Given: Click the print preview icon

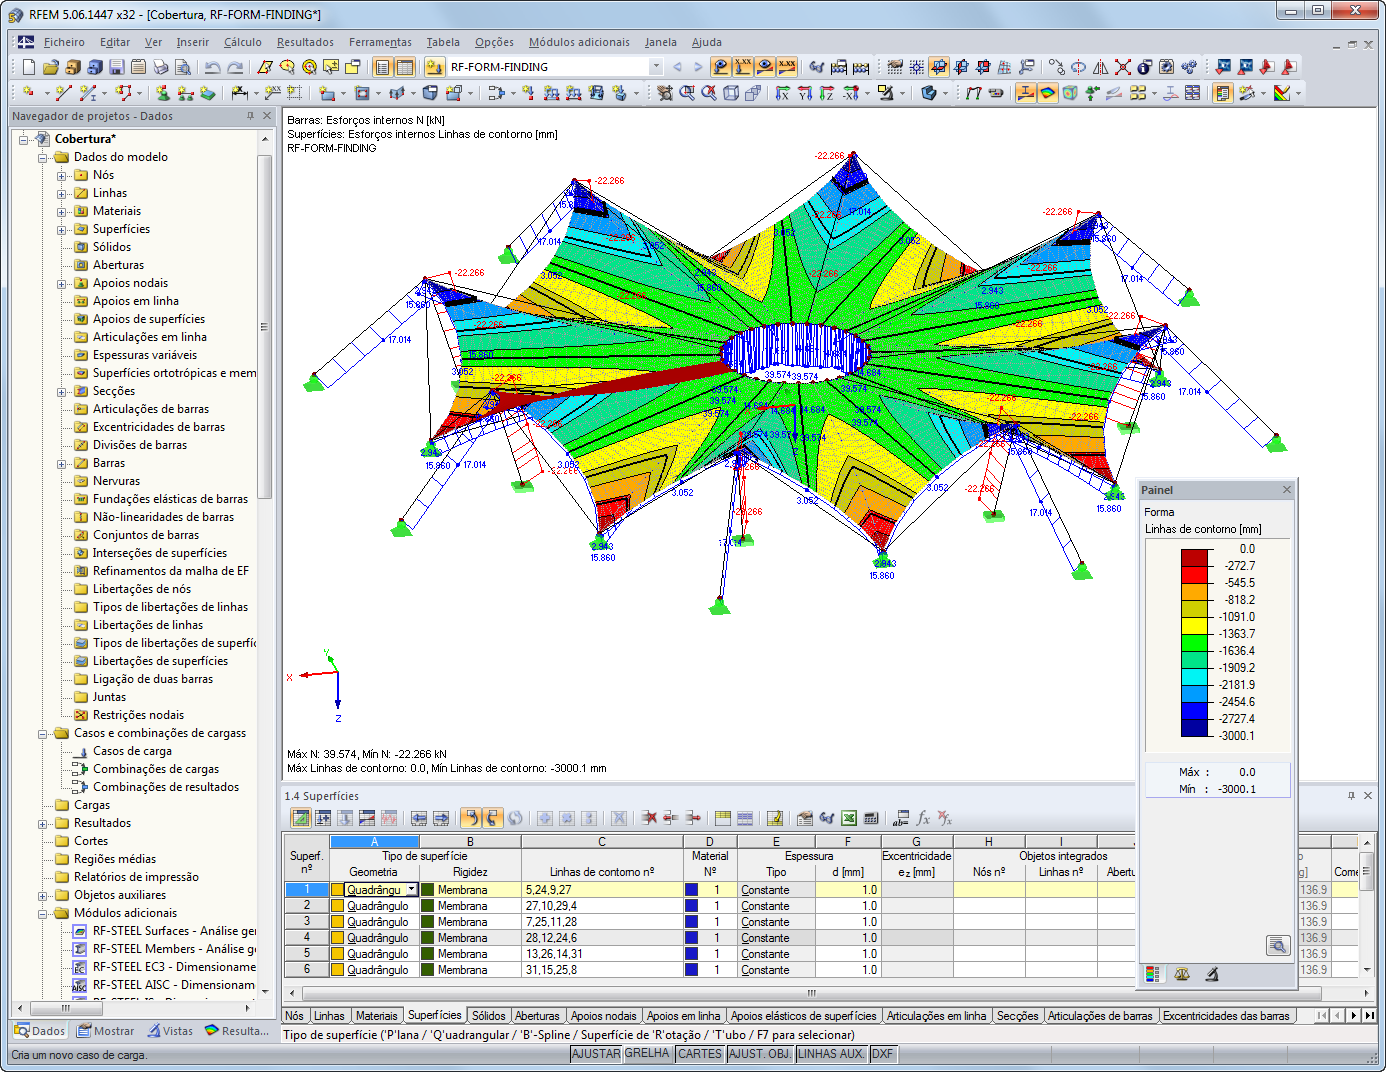Looking at the screenshot, I should pyautogui.click(x=182, y=67).
